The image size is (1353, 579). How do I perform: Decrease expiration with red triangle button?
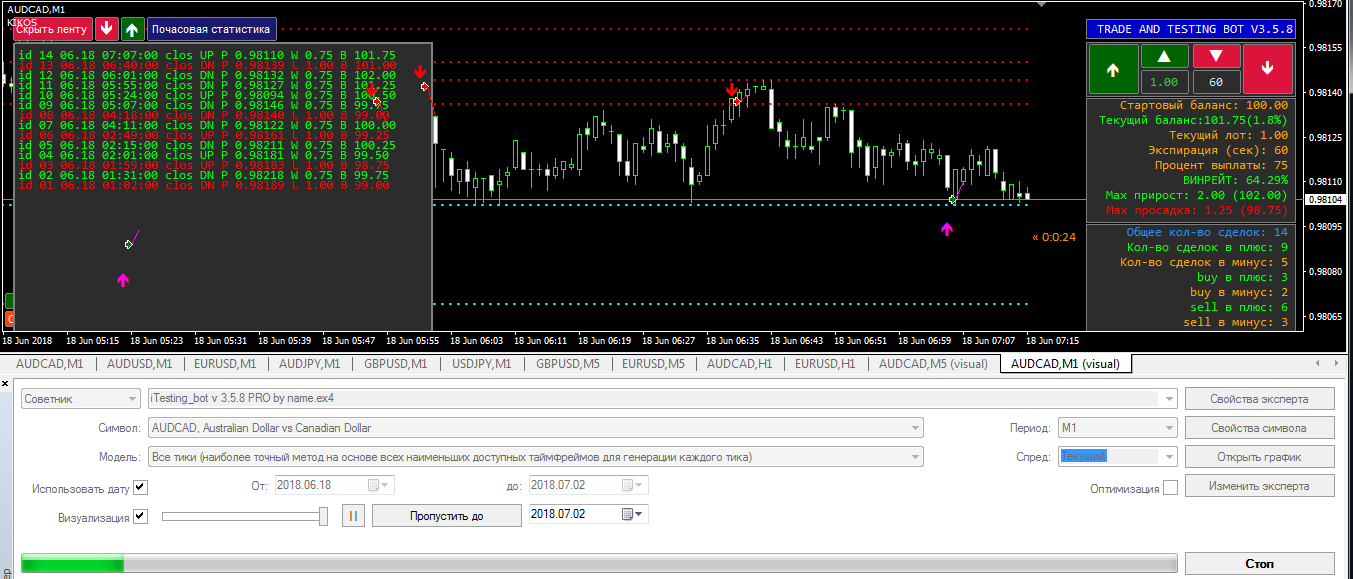[x=1216, y=56]
